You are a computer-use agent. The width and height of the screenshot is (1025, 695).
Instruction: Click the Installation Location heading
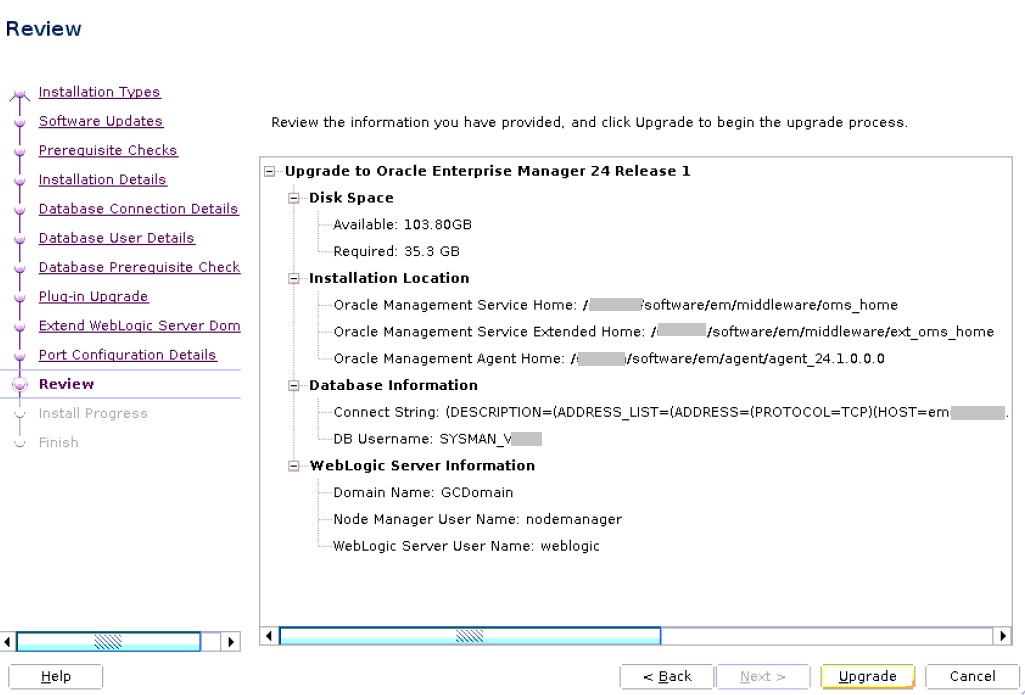coord(389,279)
